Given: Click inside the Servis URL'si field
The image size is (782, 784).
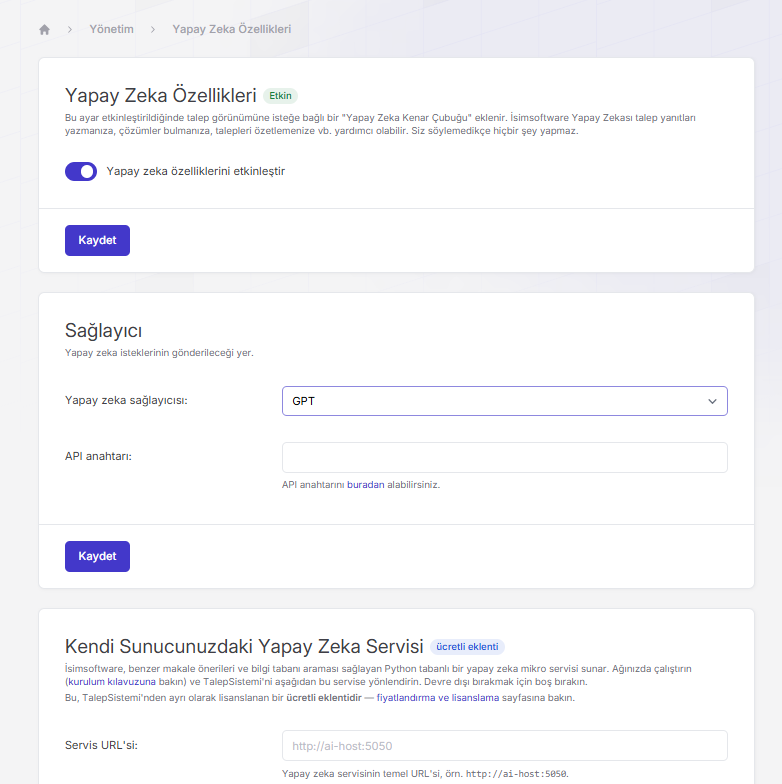Looking at the screenshot, I should point(504,746).
